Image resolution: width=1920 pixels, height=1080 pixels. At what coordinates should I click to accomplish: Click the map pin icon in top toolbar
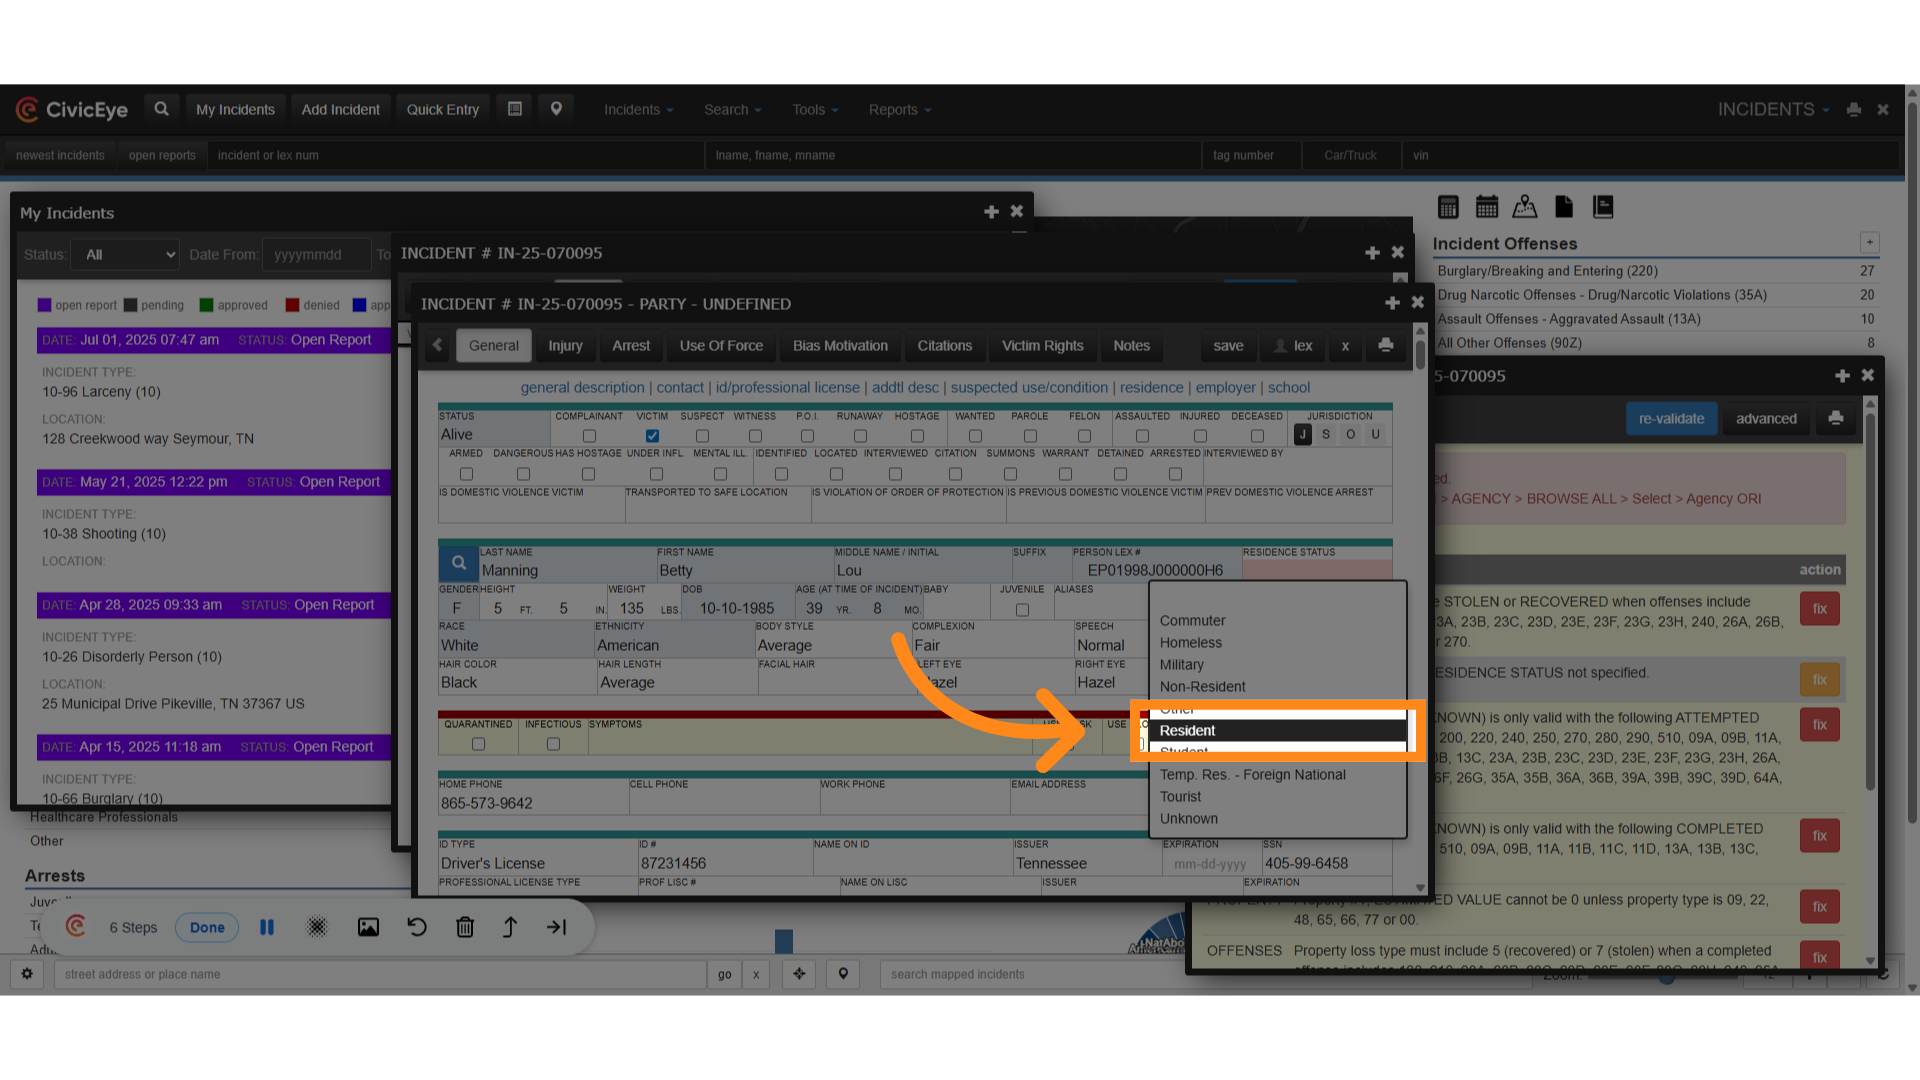[x=556, y=109]
